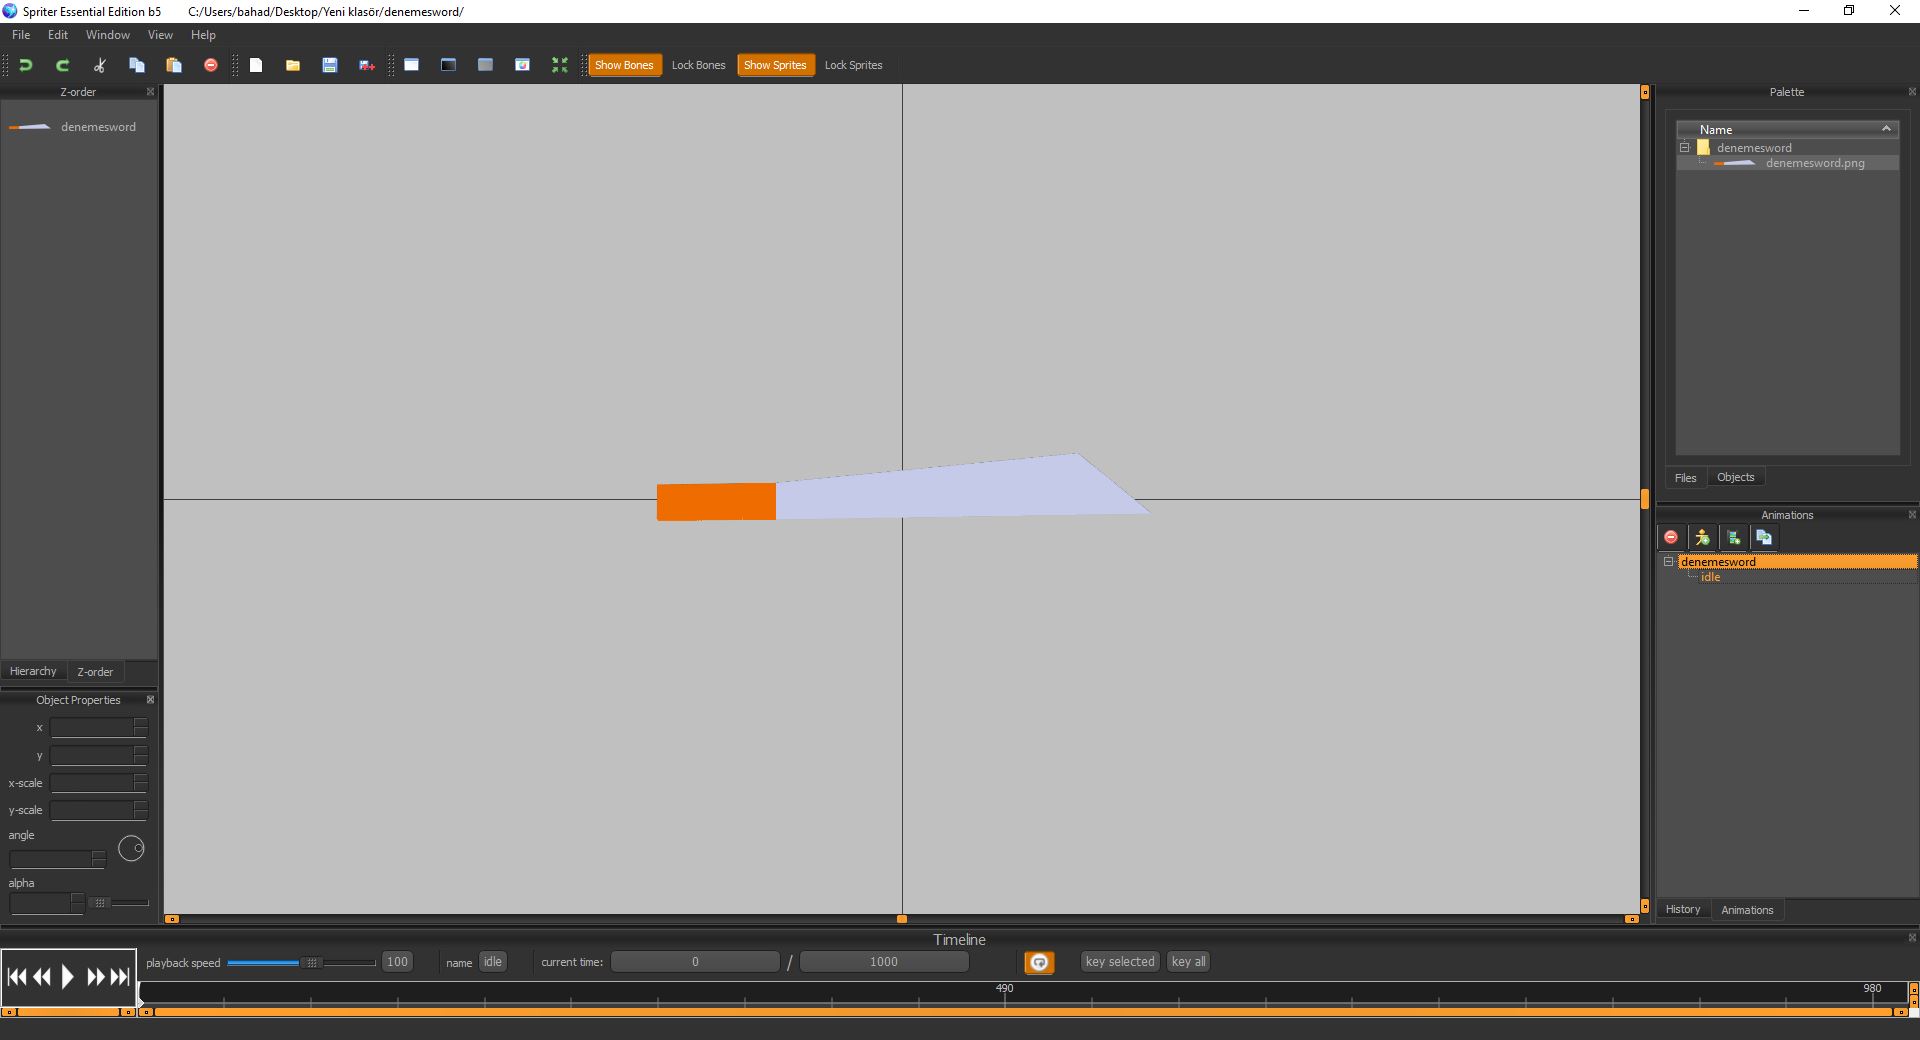Open the View menu
Image resolution: width=1920 pixels, height=1040 pixels.
160,35
